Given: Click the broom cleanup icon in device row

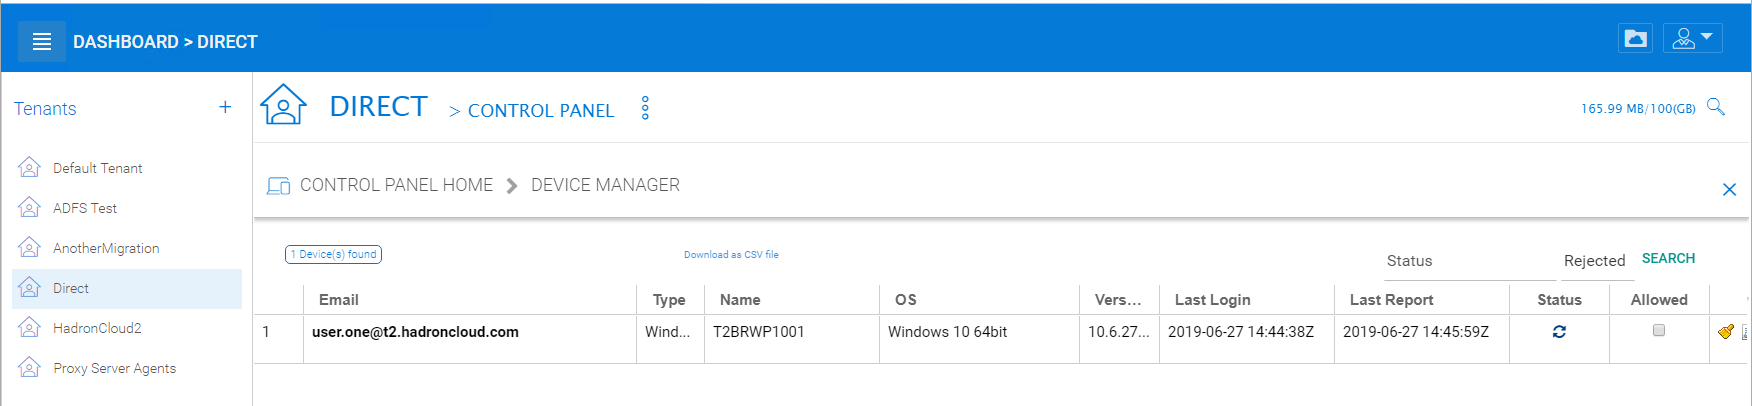Looking at the screenshot, I should pos(1726,332).
